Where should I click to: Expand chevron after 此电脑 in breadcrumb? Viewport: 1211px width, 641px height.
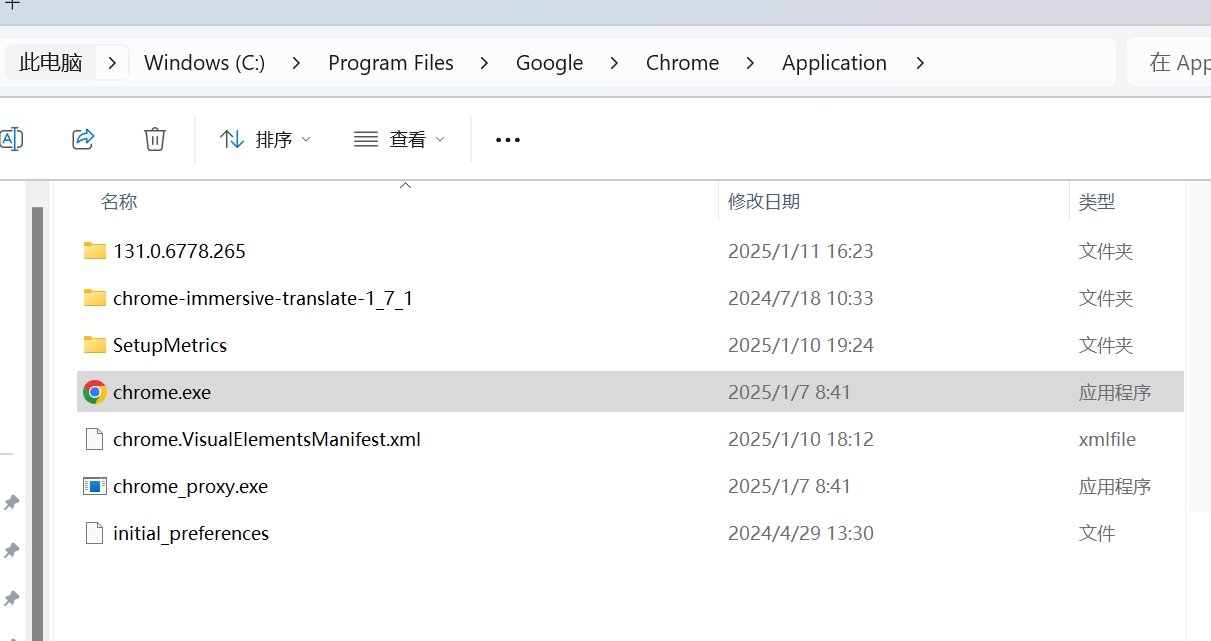112,63
